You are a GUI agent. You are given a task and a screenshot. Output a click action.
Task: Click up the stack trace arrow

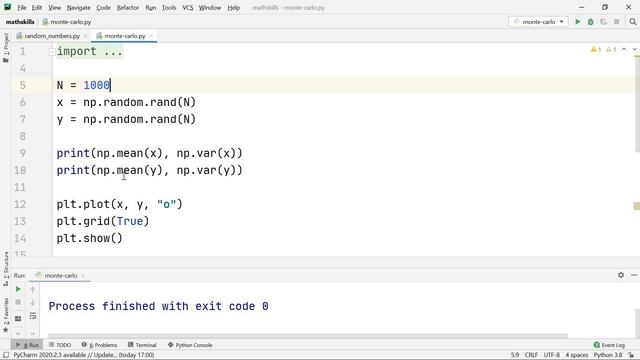33,289
